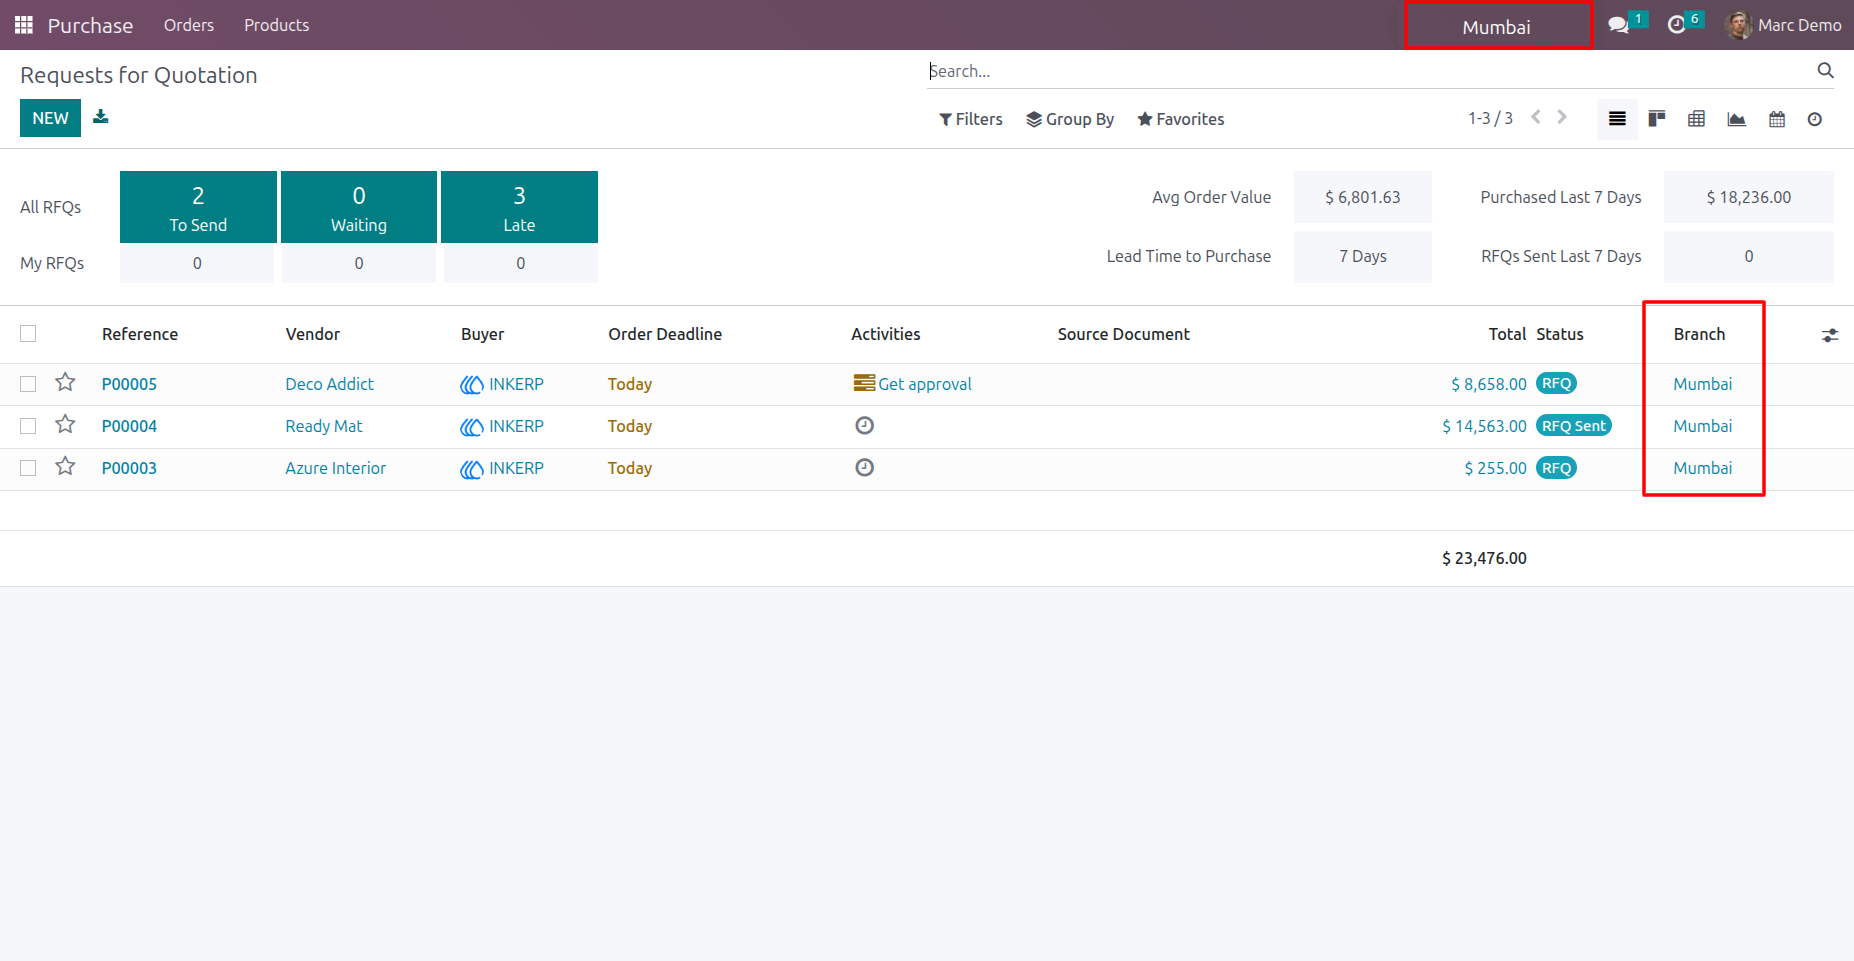Click the search magnifier icon
Viewport: 1854px width, 961px height.
coord(1825,70)
